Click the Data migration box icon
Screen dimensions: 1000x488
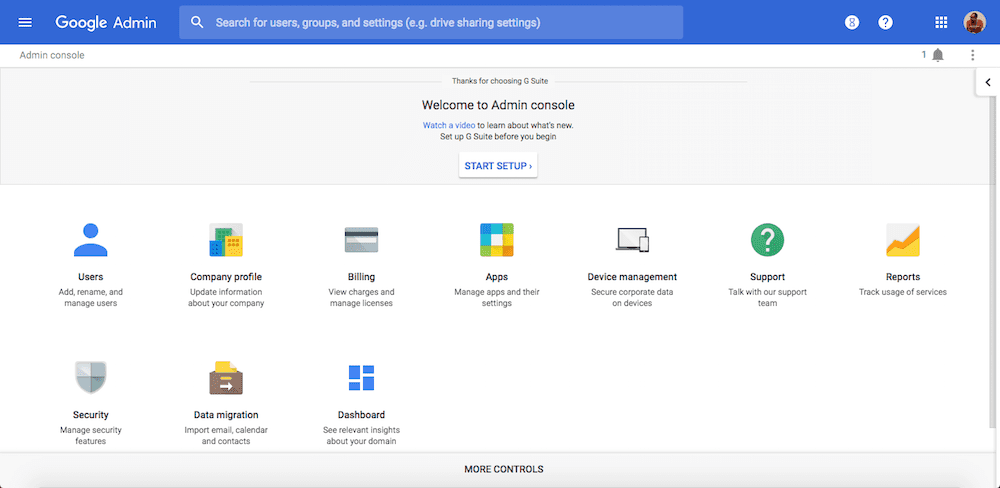(x=226, y=378)
